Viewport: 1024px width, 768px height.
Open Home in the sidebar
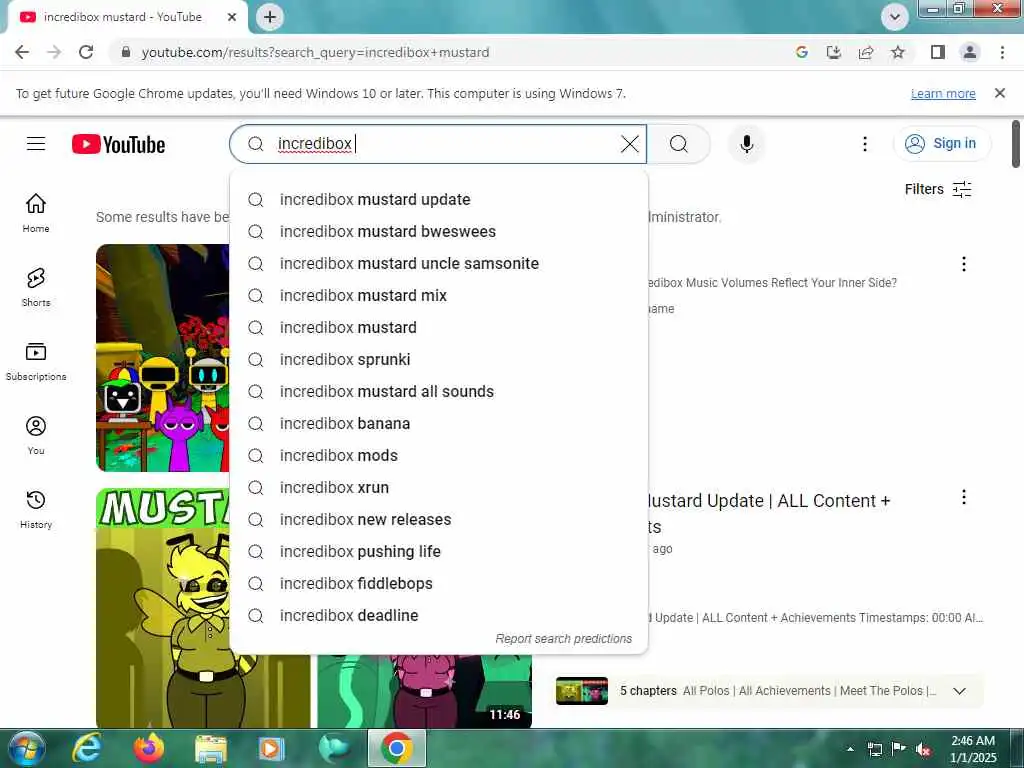point(36,213)
